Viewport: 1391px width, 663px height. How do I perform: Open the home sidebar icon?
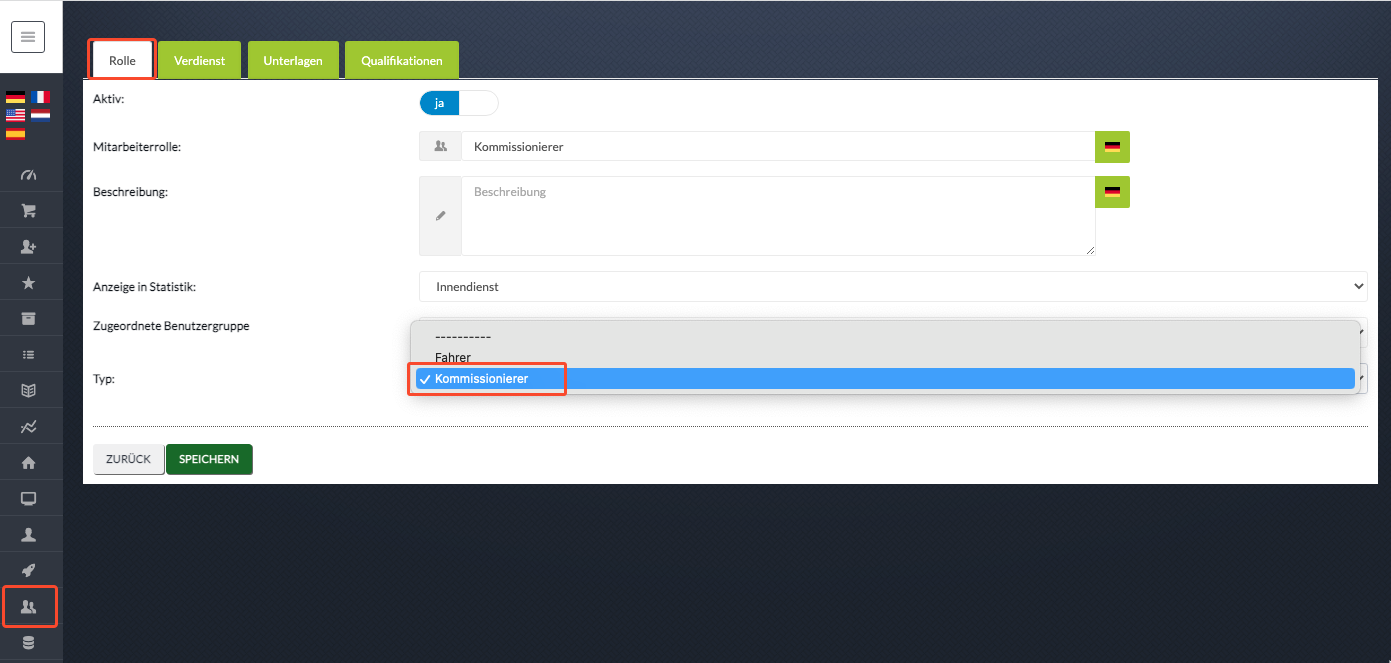(x=29, y=463)
